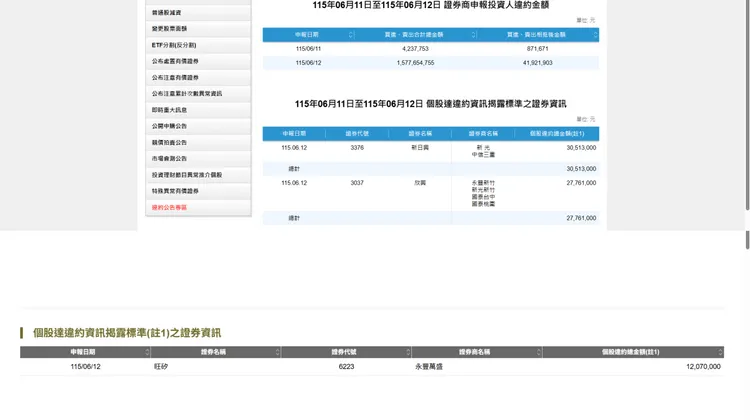Screen dimensions: 750x420
Task: Select stock code 3037
Action: (x=357, y=183)
